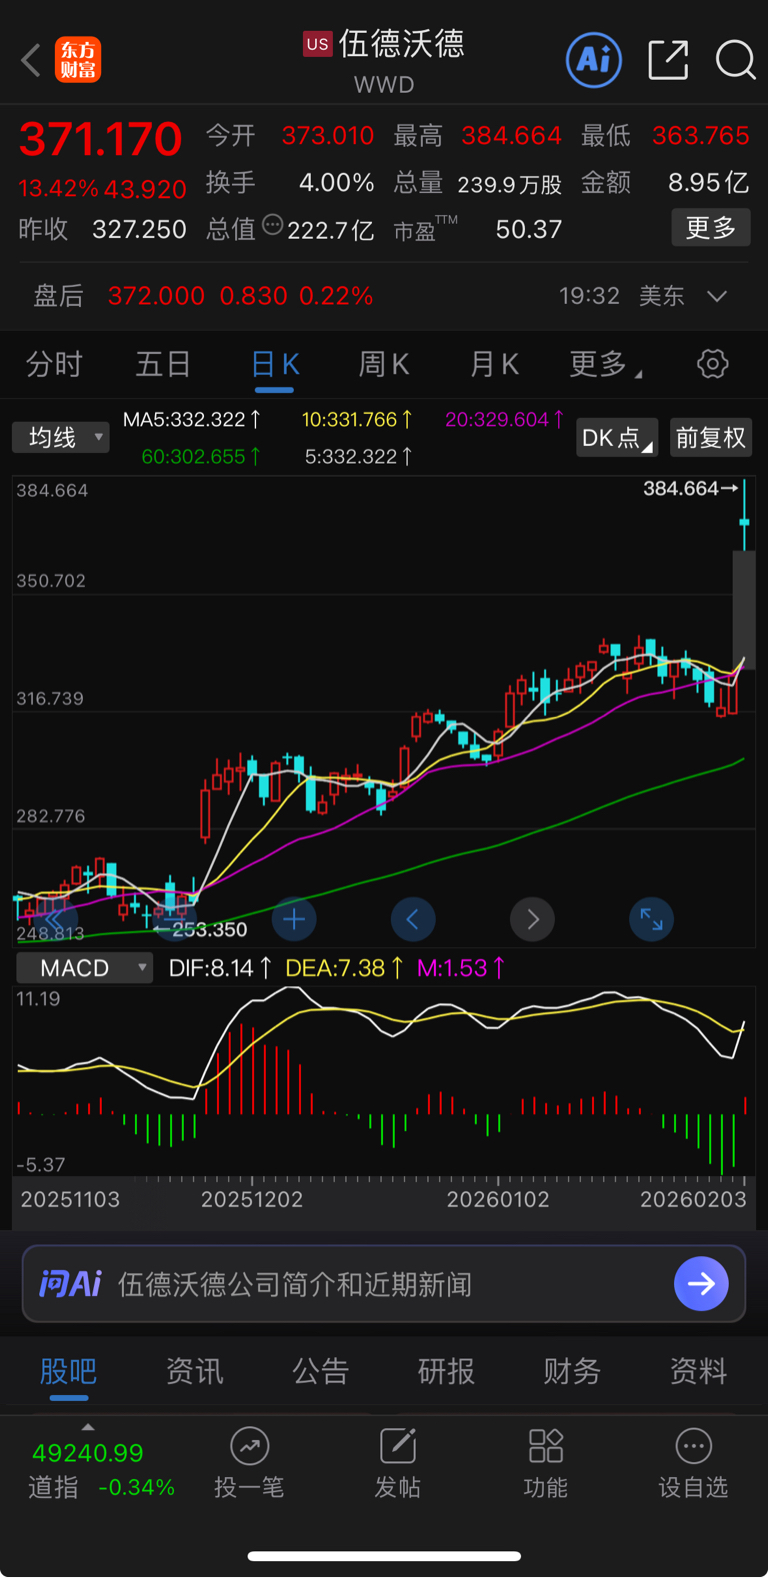Open the DK点 dropdown
Image resolution: width=769 pixels, height=1578 pixels.
point(617,438)
